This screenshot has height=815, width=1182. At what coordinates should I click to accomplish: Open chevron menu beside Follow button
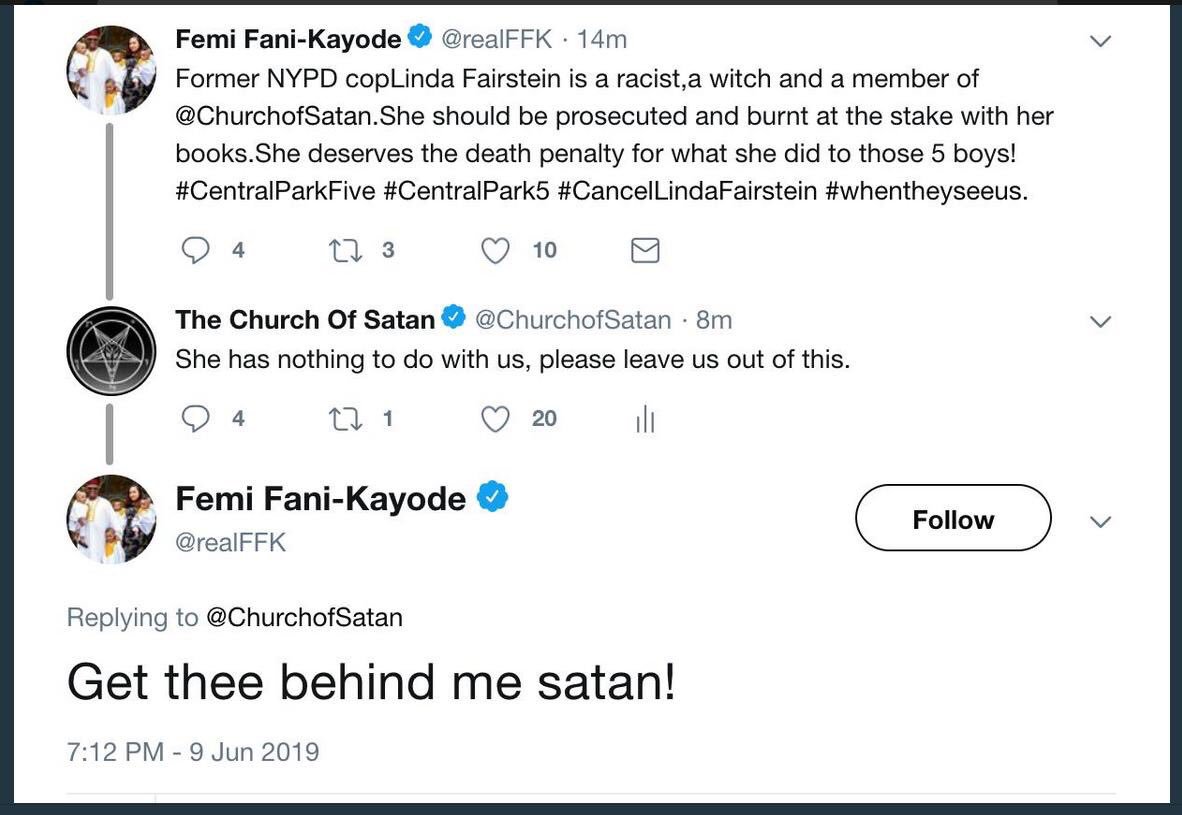coord(1100,522)
